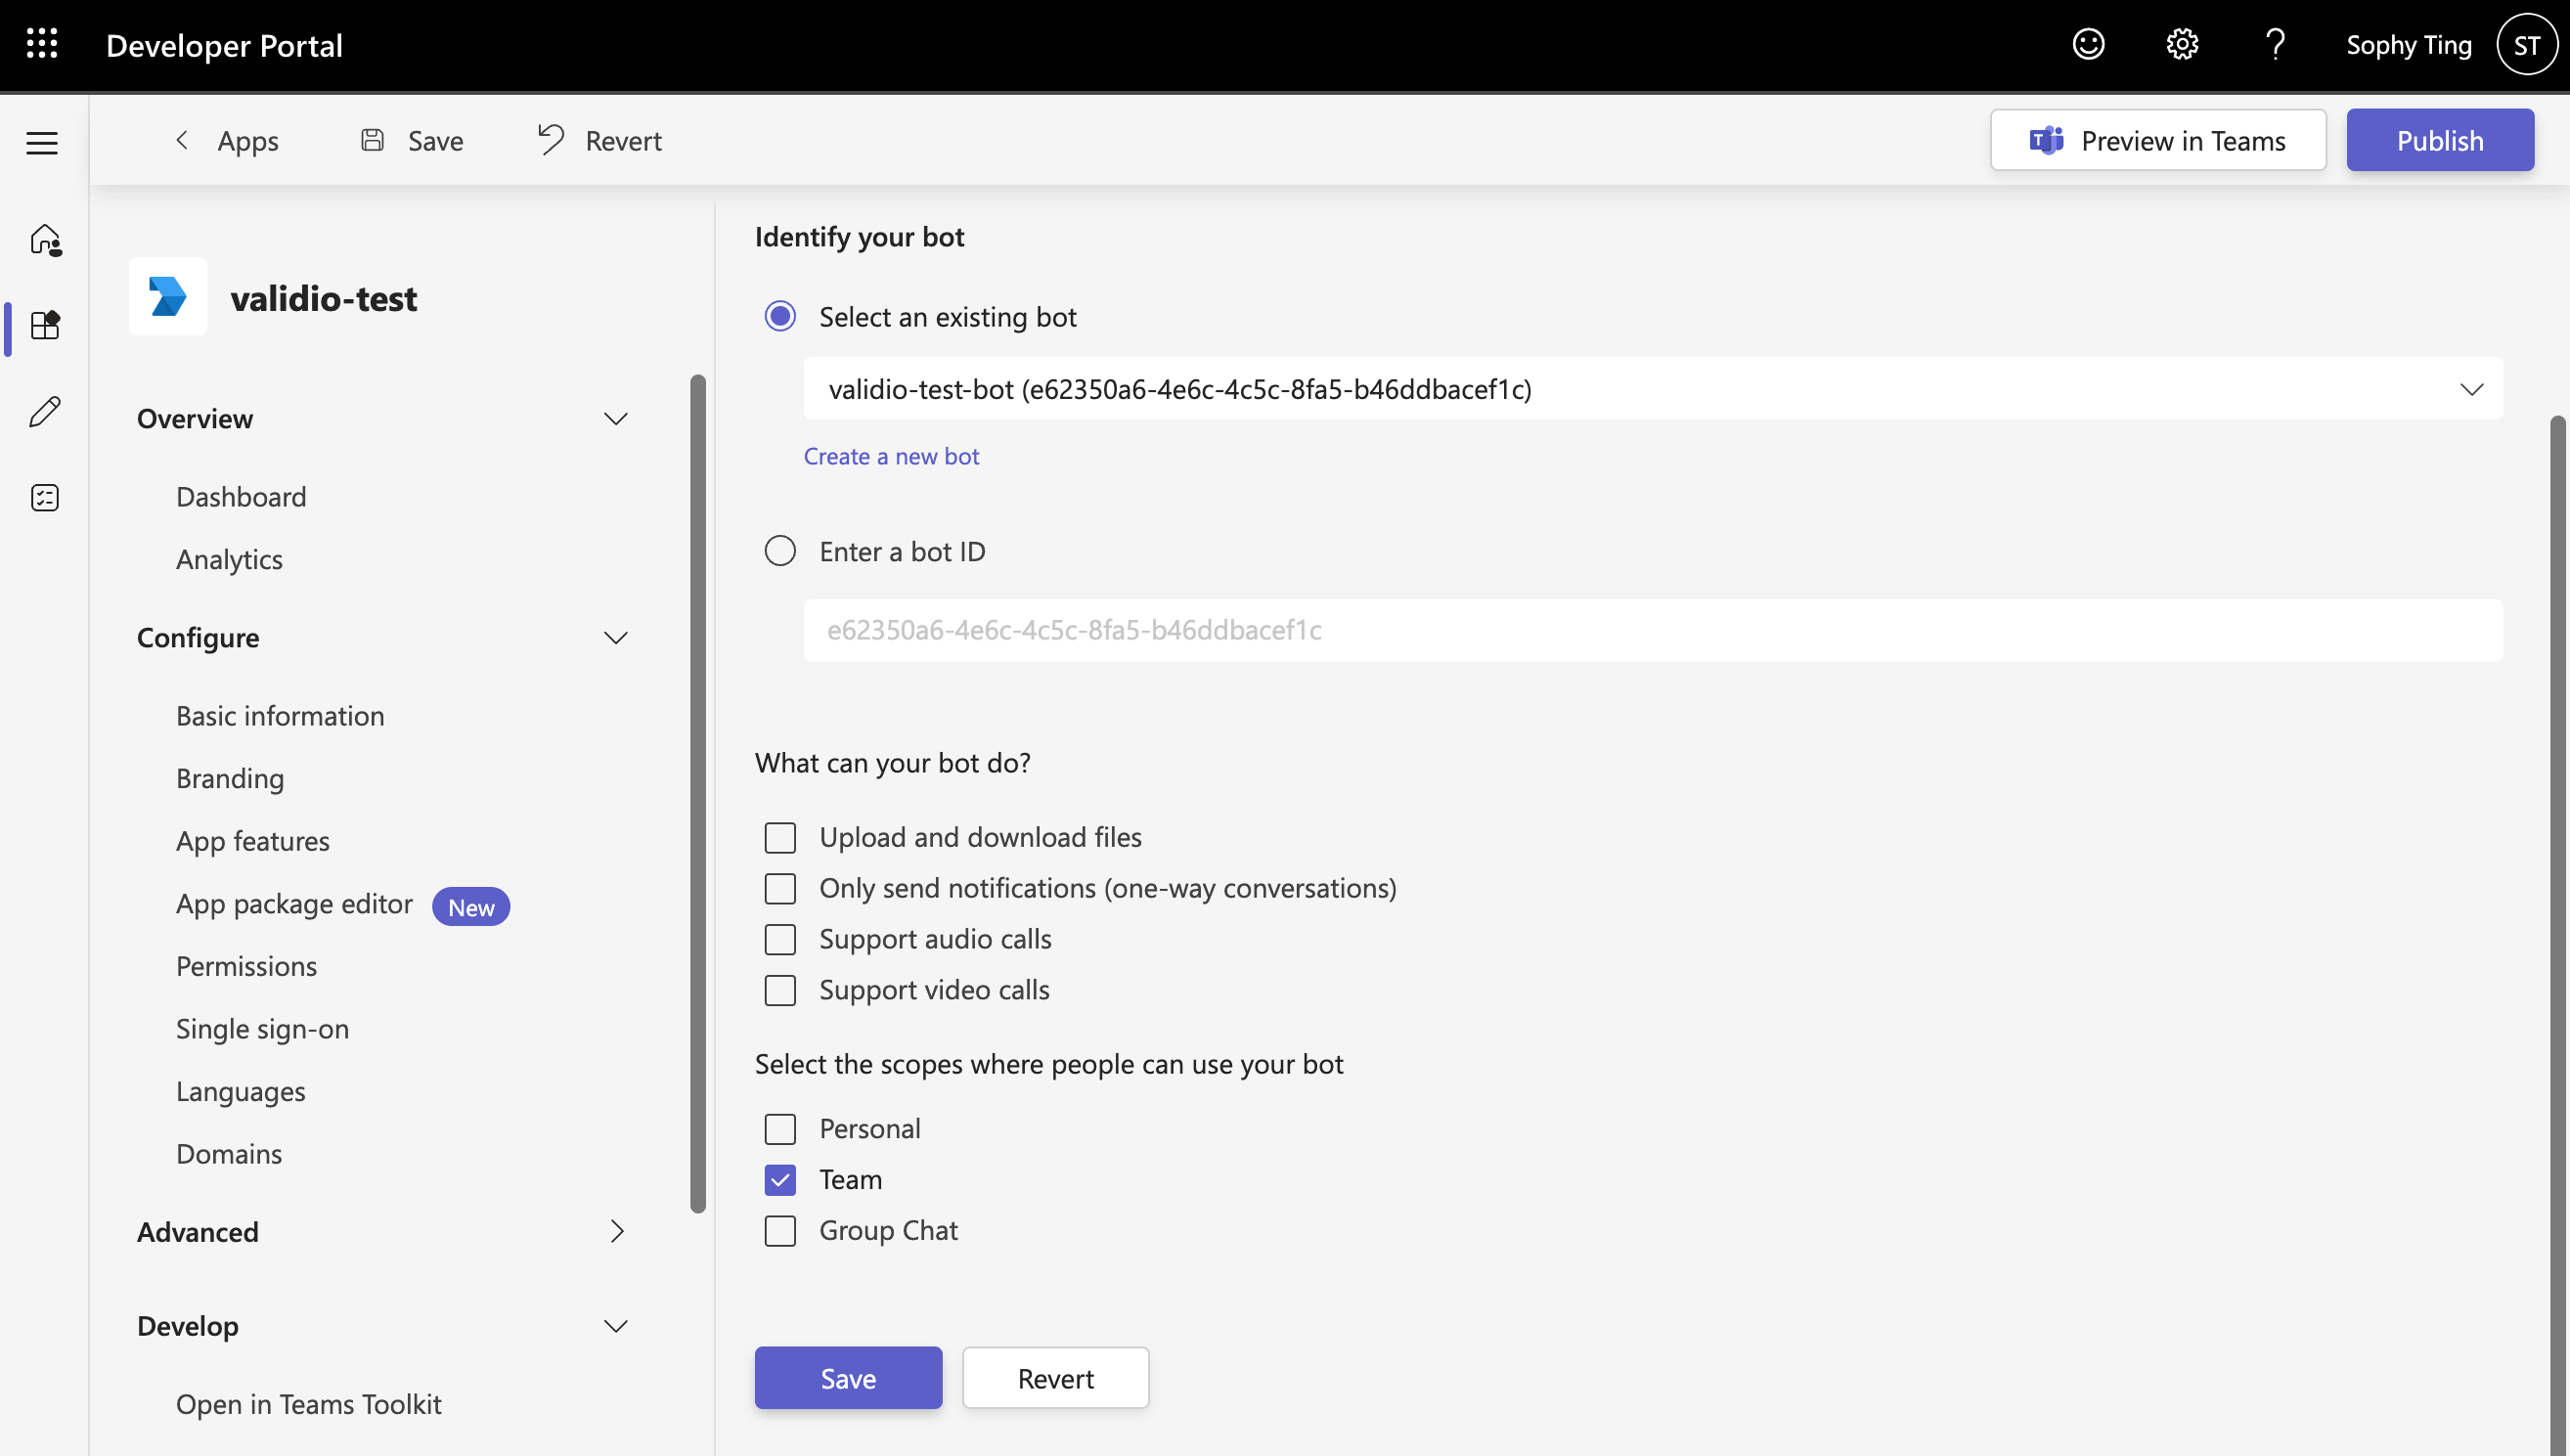Enable Support video calls

point(780,991)
